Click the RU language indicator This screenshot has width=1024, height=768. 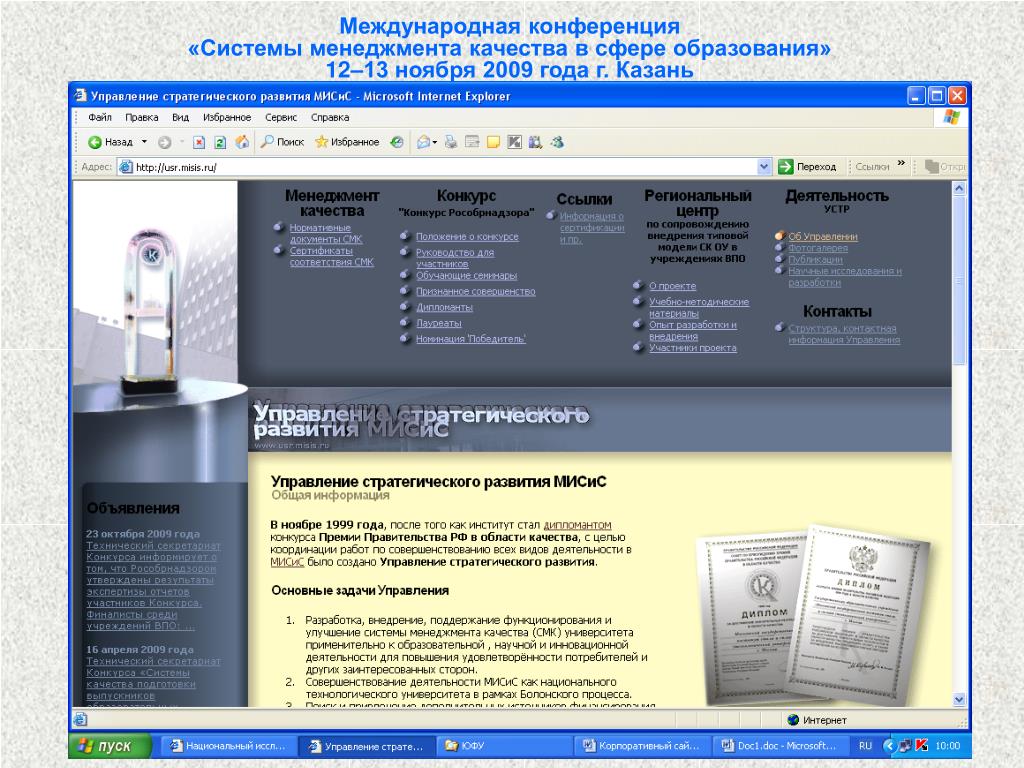865,745
